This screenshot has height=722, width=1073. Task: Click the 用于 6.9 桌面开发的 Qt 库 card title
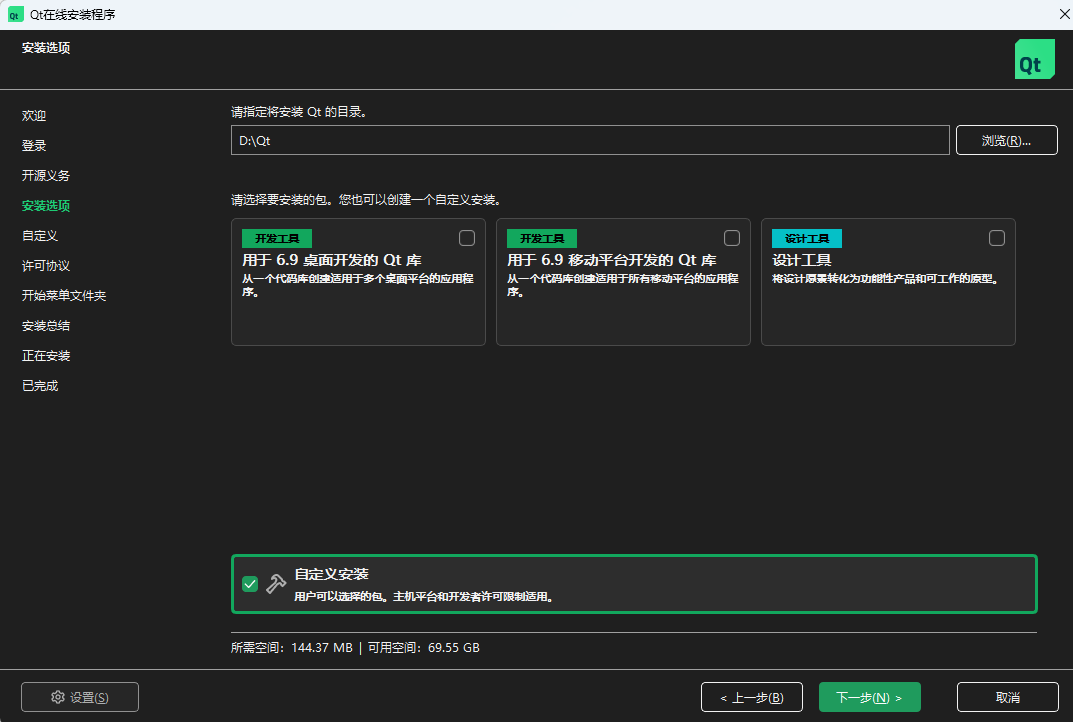[x=332, y=260]
